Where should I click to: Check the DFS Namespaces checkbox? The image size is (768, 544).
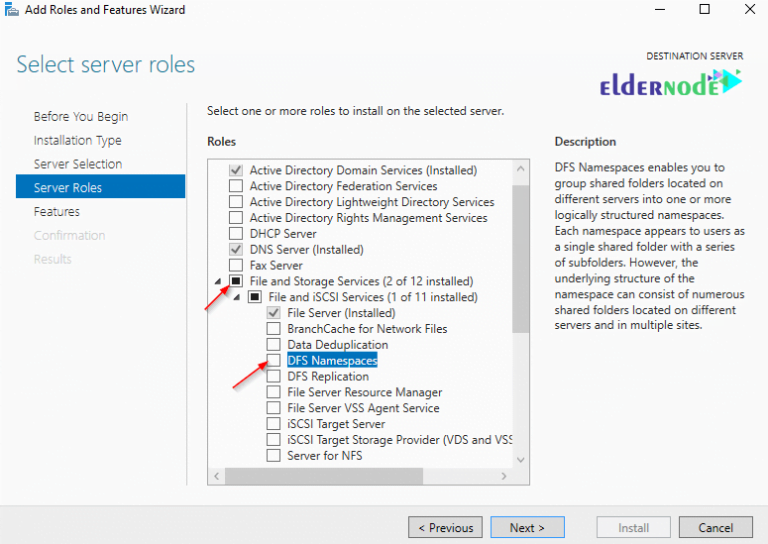coord(274,360)
